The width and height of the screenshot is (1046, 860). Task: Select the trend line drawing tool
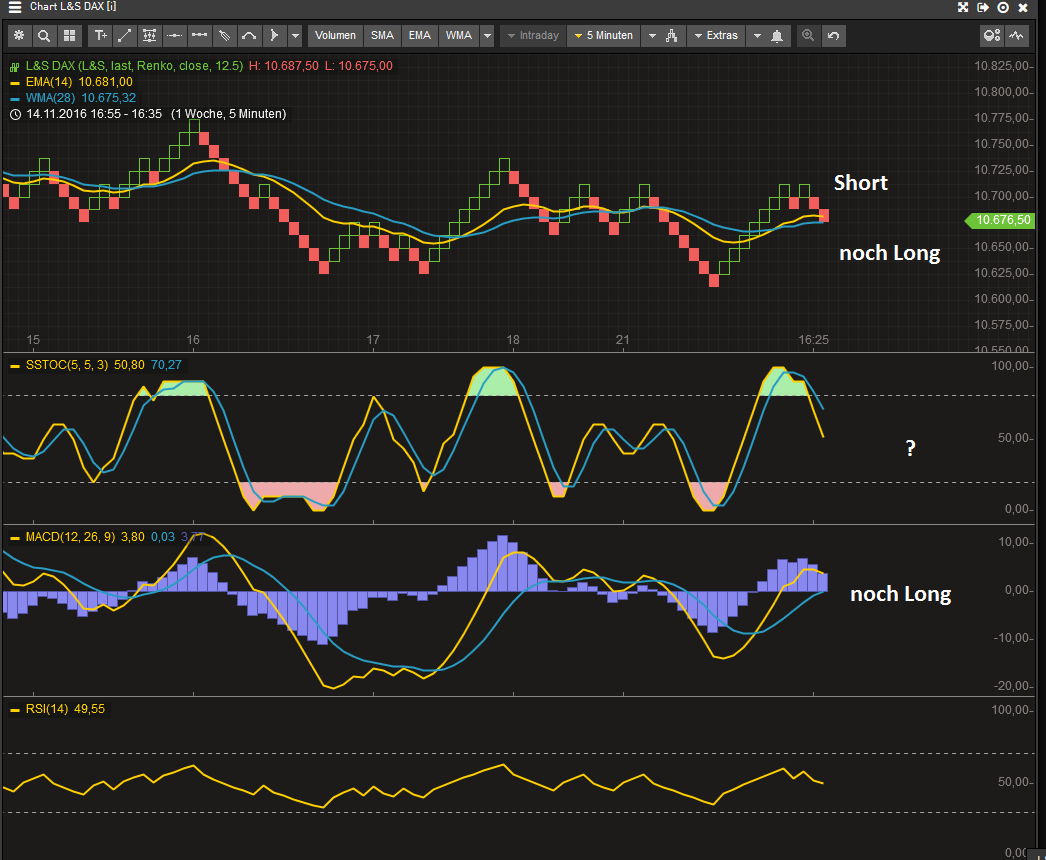[125, 36]
